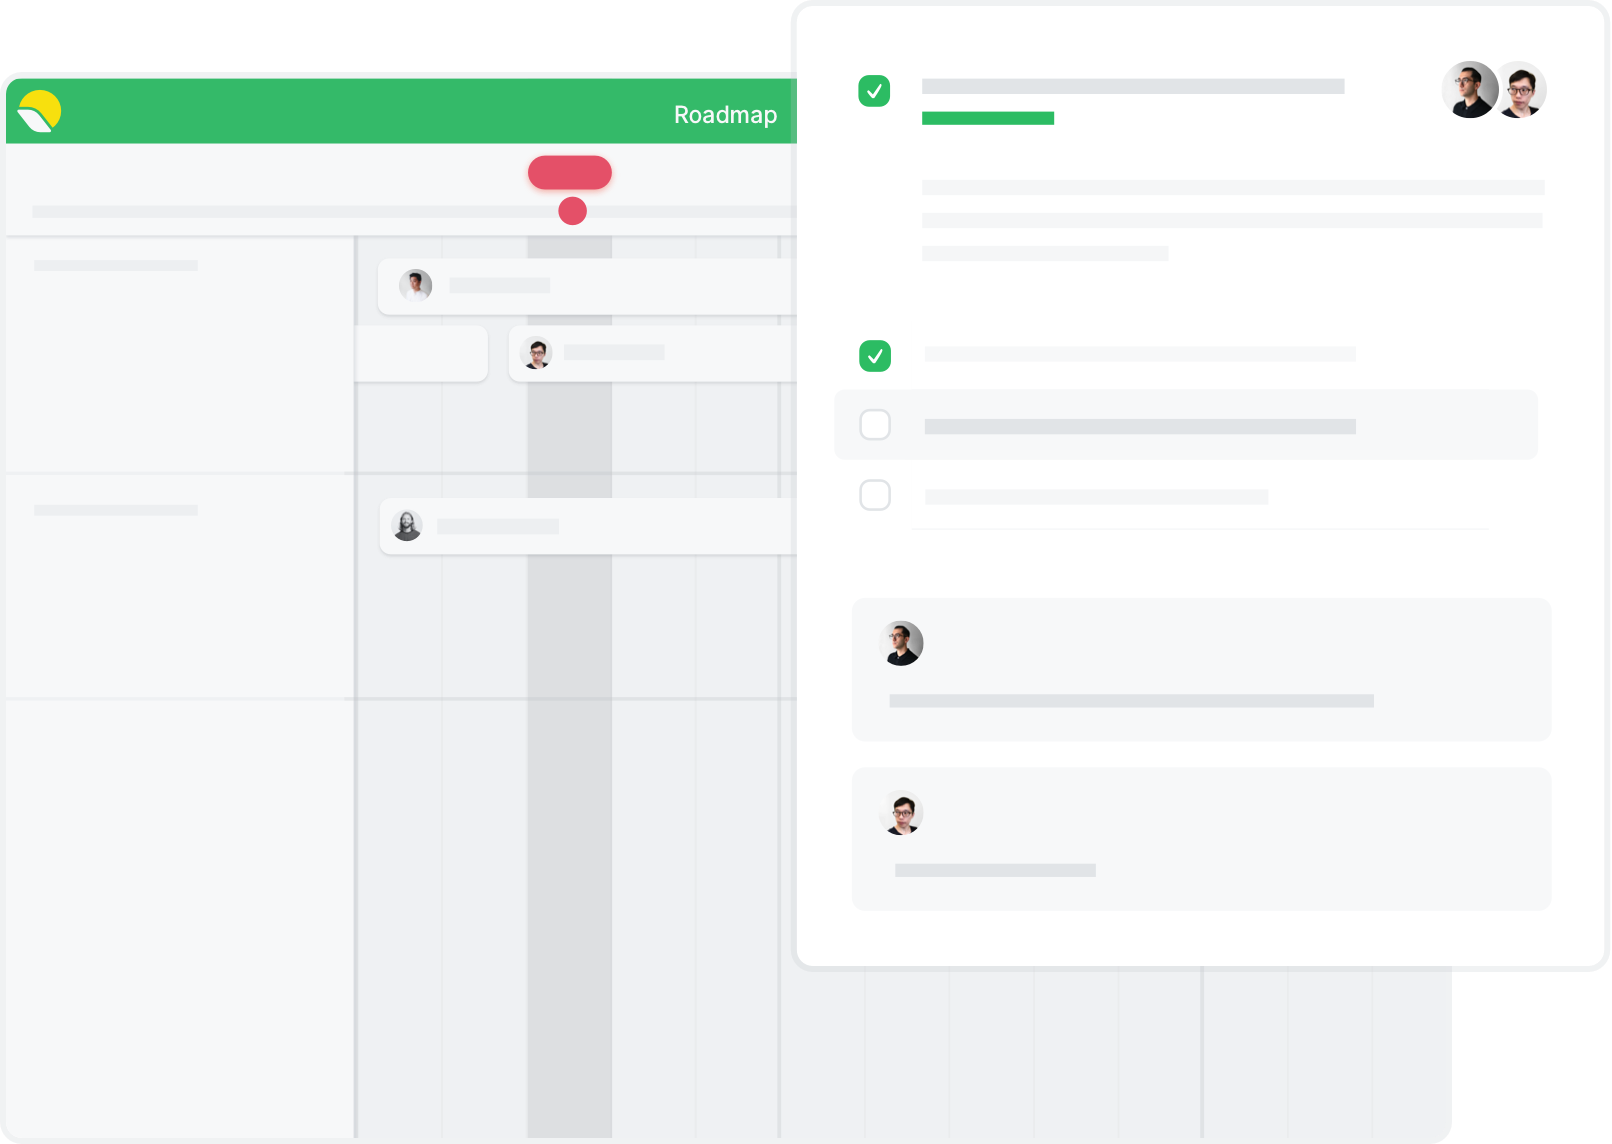Open second-row task bar with glasses avatar
The image size is (1612, 1144).
653,353
